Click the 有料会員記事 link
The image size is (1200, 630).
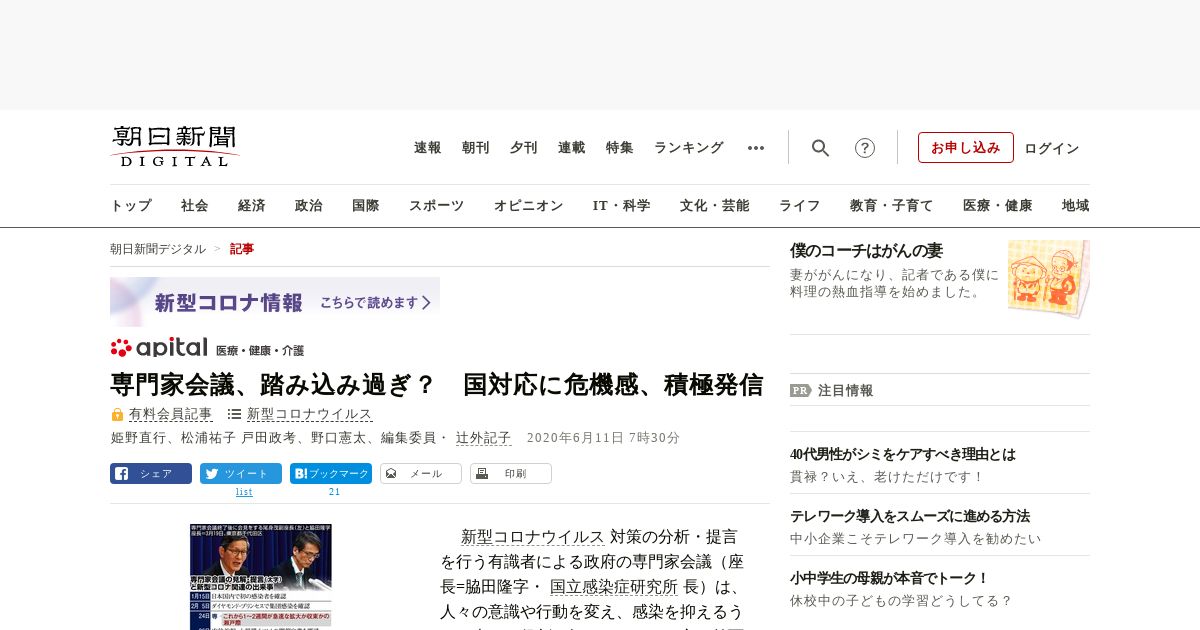coord(171,414)
